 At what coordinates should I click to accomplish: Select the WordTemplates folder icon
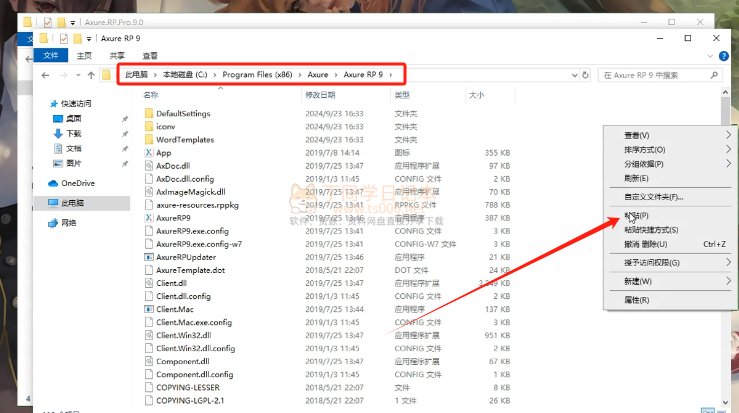[149, 140]
